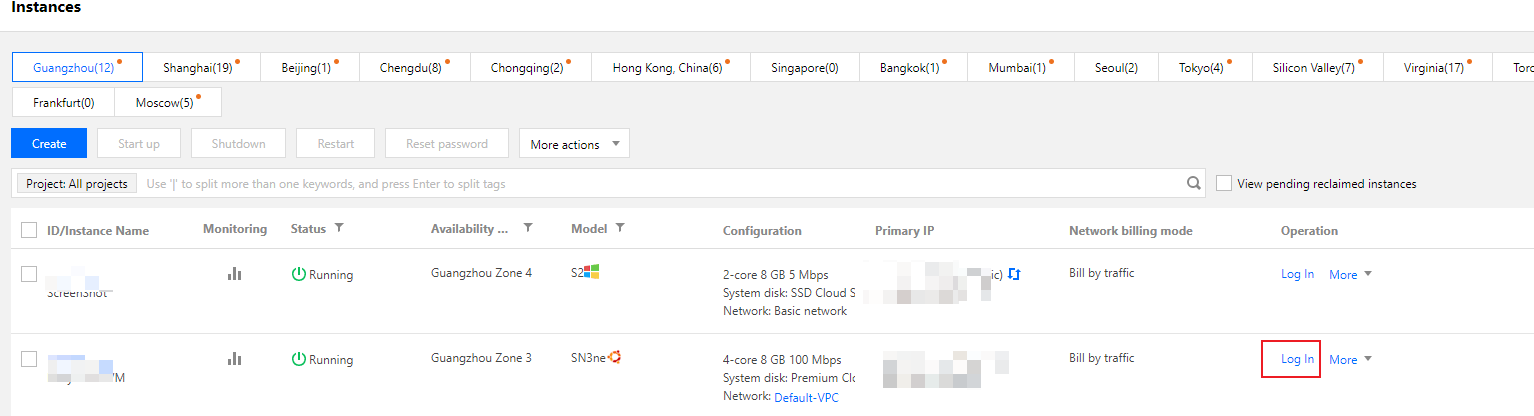Click the keyword search input field
Screen dimensions: 1534x416
(x=660, y=184)
